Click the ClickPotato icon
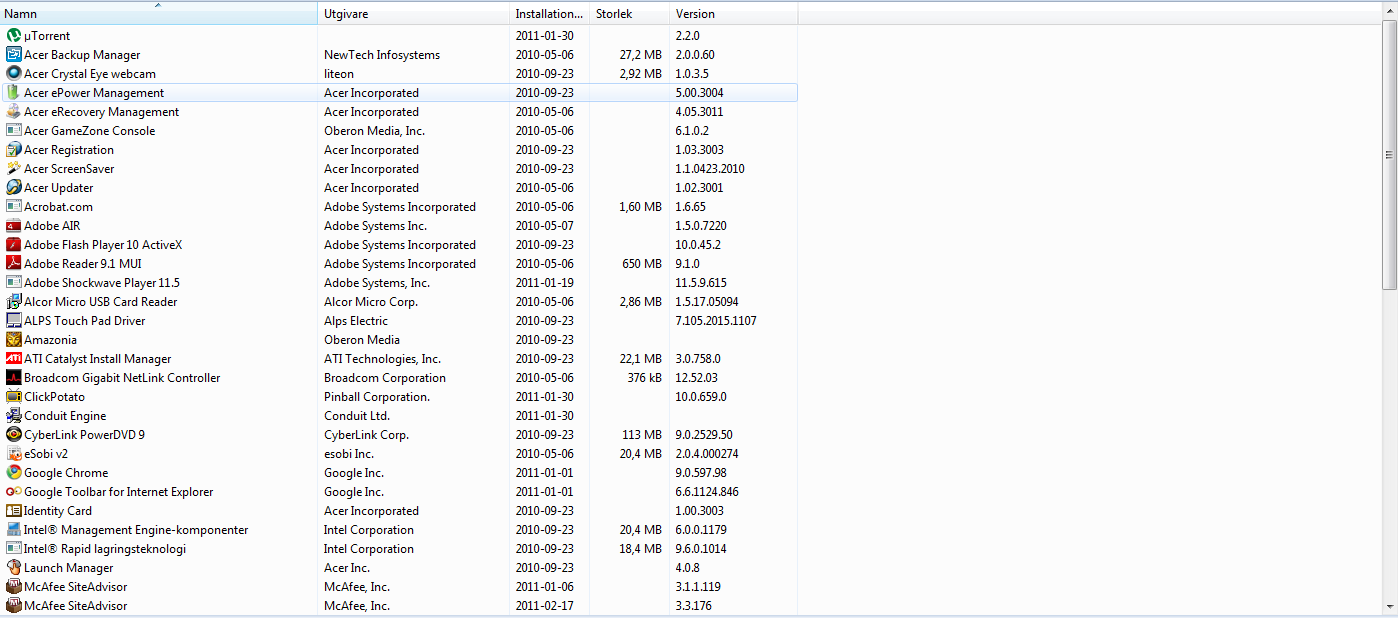The height and width of the screenshot is (618, 1399). (x=14, y=397)
